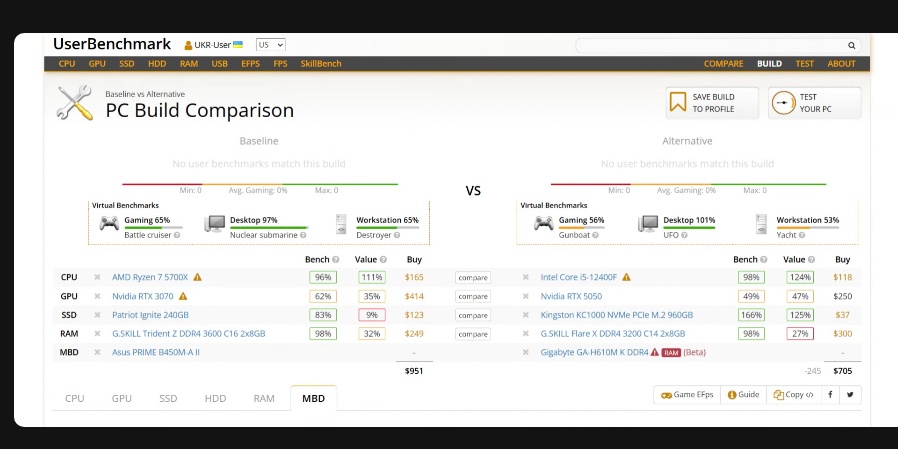Viewport: 898px width, 449px height.
Task: Open EFPS in top navigation bar
Action: click(x=250, y=64)
